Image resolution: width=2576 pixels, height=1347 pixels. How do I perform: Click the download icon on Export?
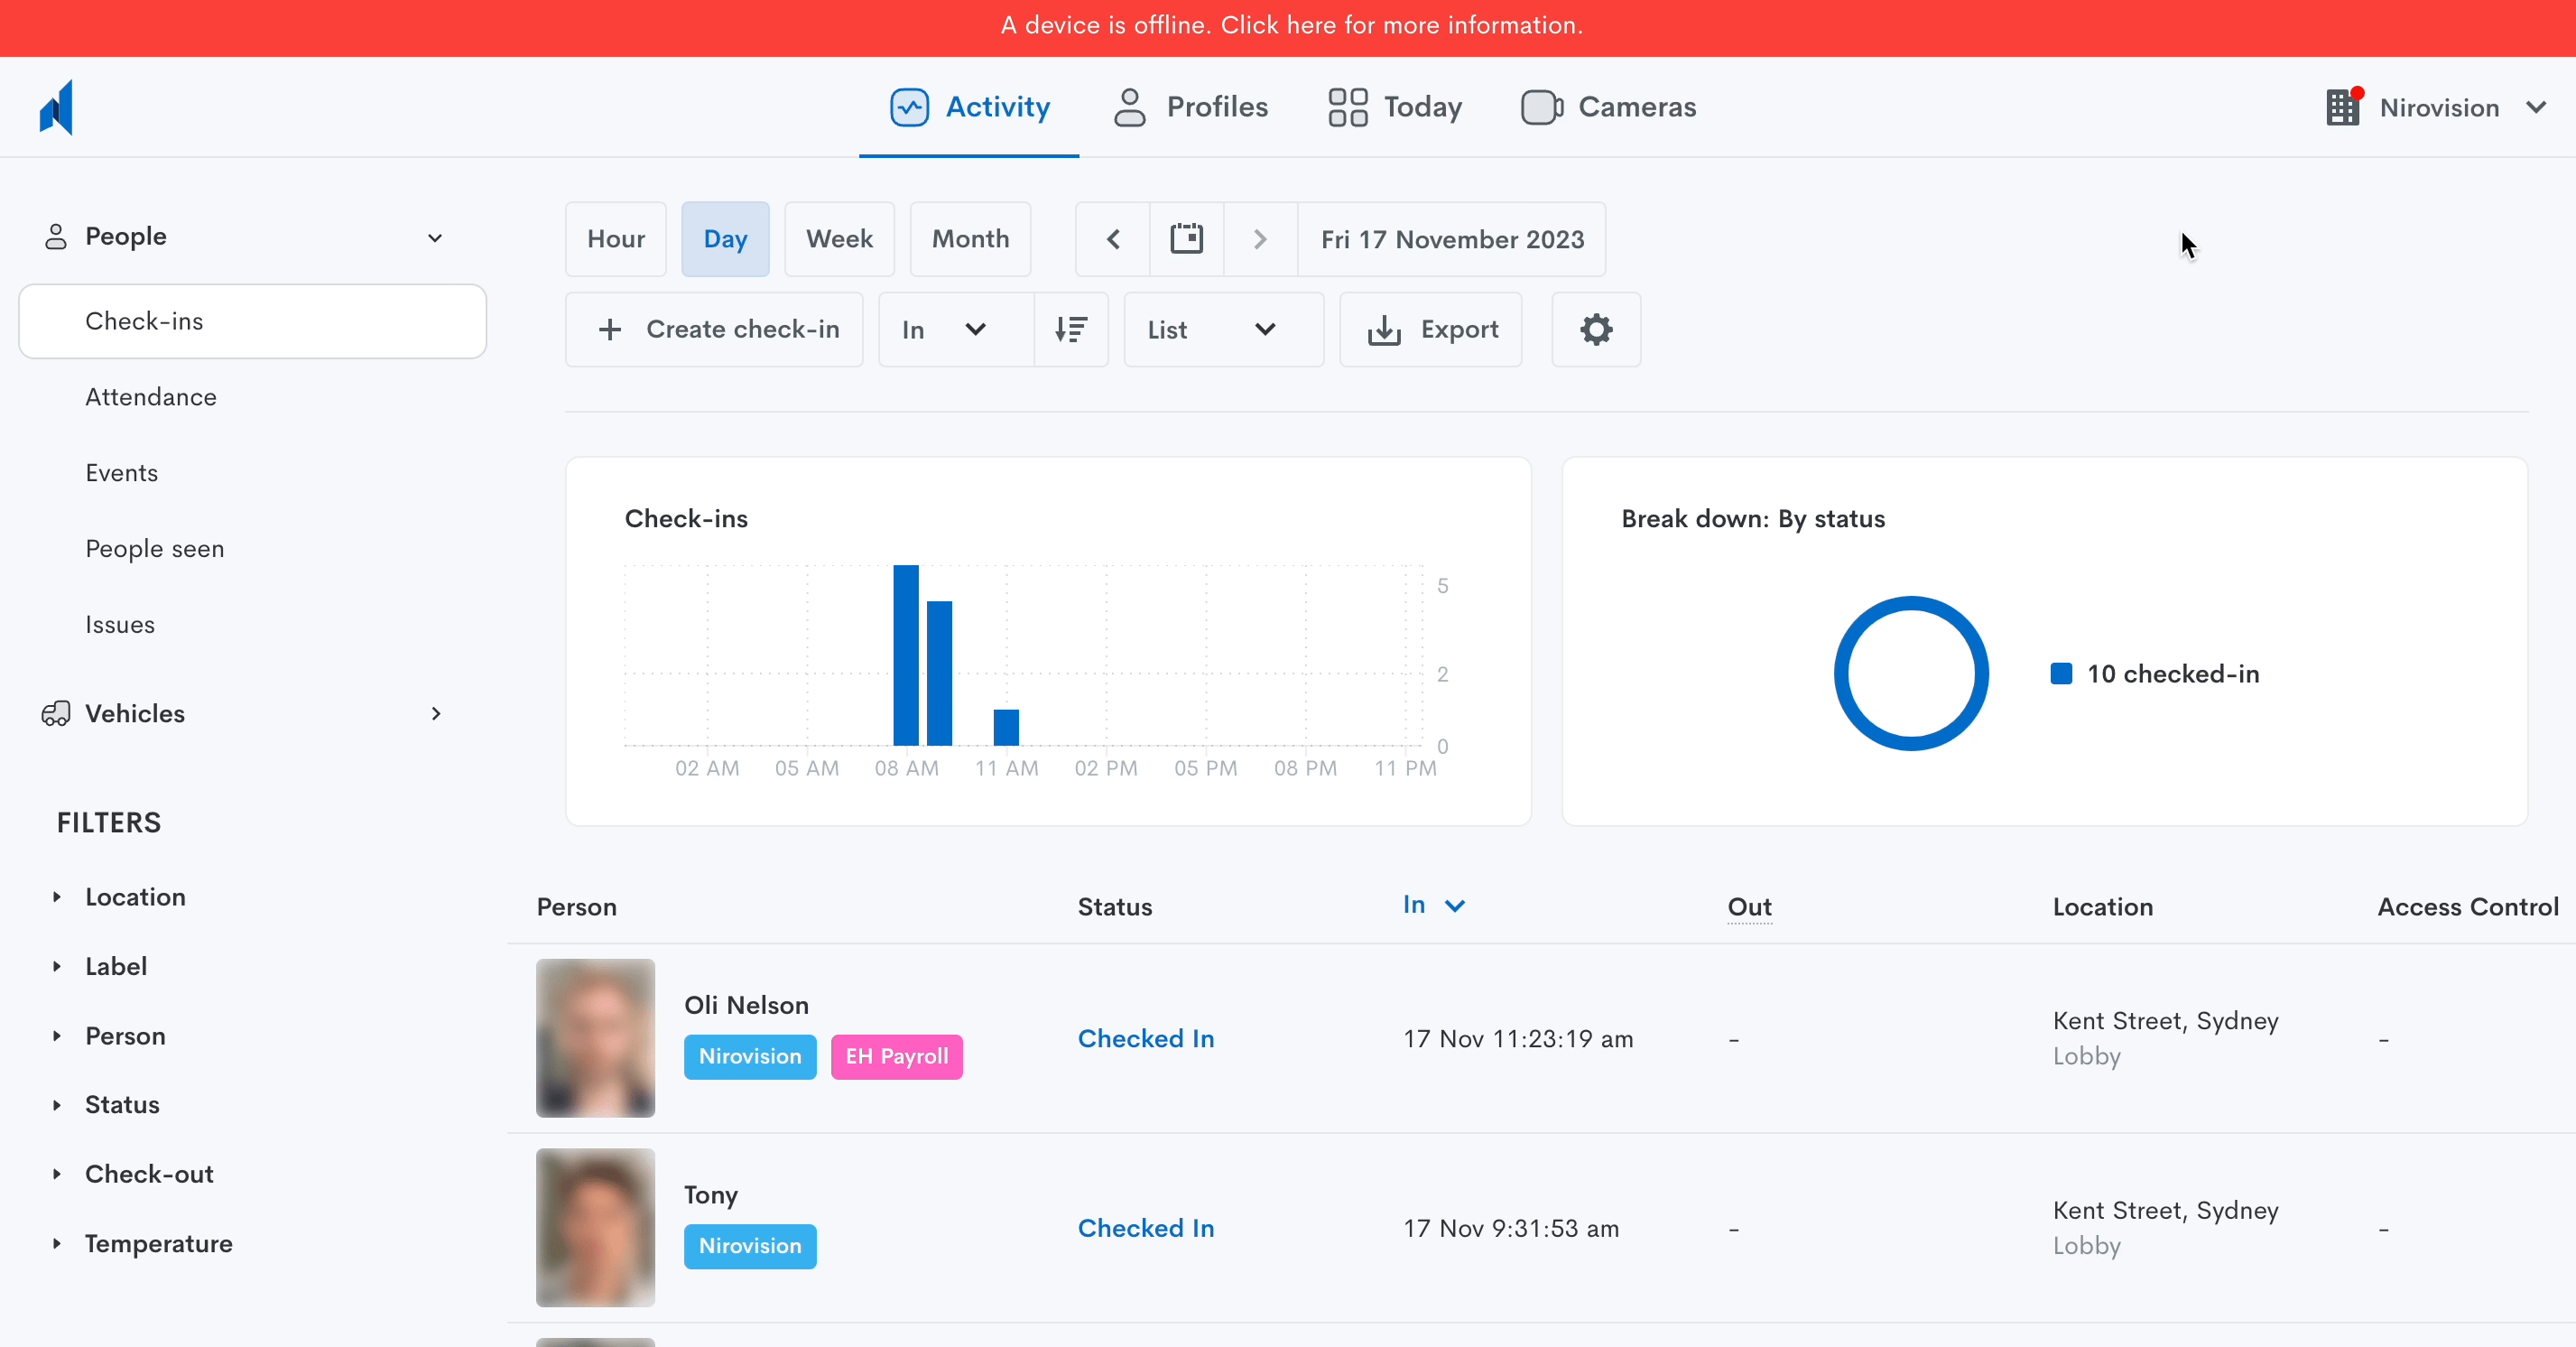click(x=1384, y=330)
